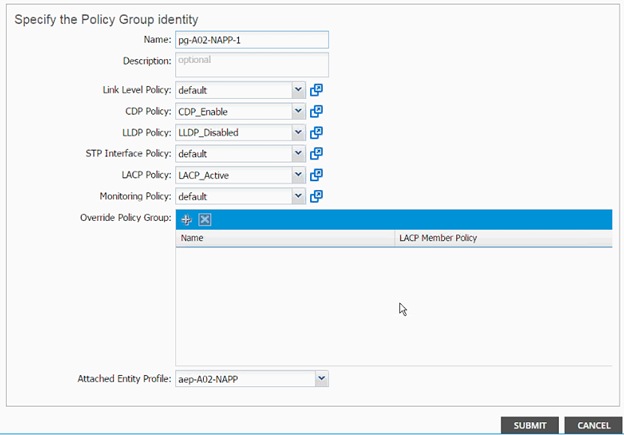Click the 'Monitoring Policy:' label
This screenshot has width=624, height=435.
pos(135,196)
